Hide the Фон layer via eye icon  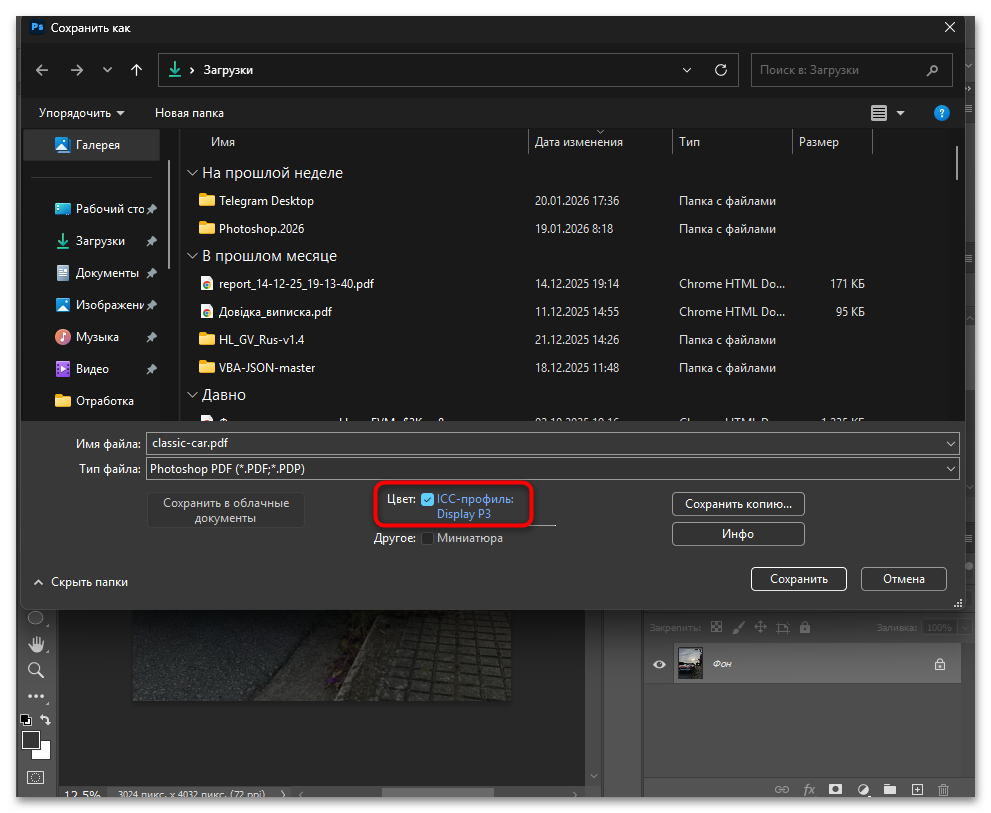coord(659,664)
